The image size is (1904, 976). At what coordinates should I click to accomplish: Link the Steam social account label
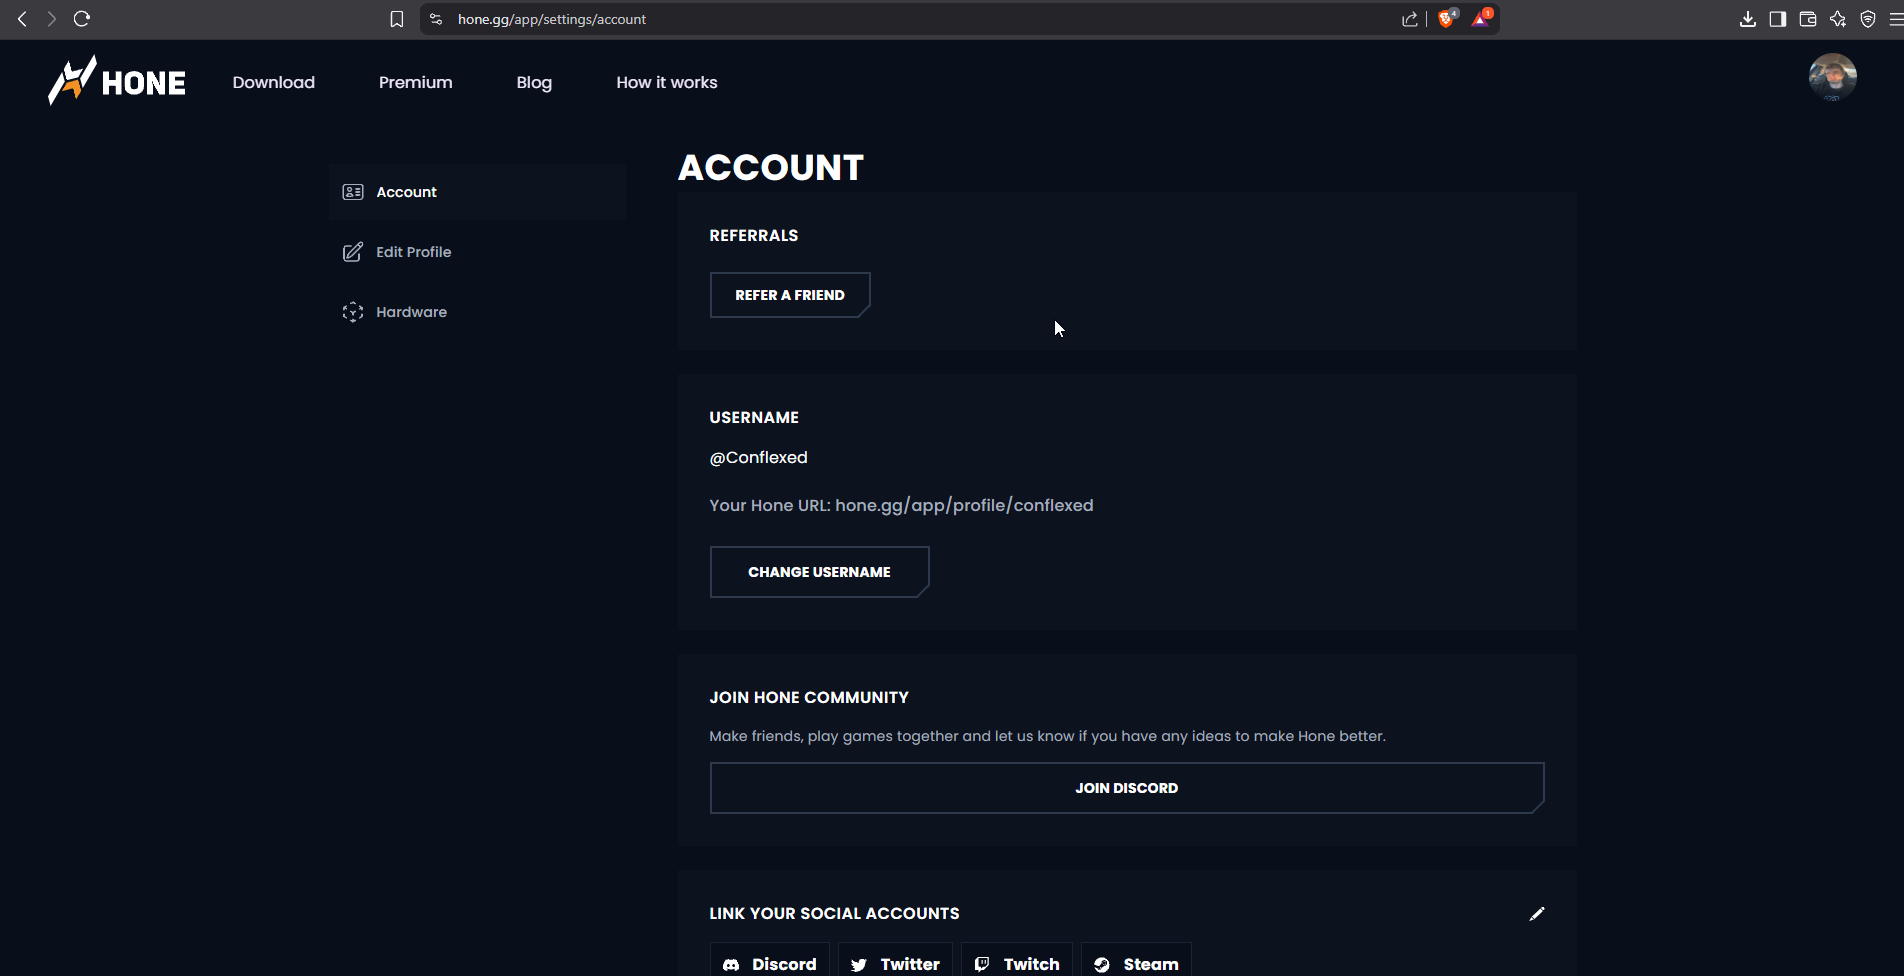click(1151, 964)
